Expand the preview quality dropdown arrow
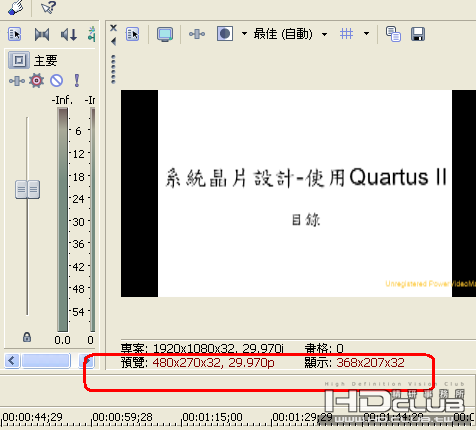Image resolution: width=476 pixels, height=430 pixels. (x=324, y=34)
